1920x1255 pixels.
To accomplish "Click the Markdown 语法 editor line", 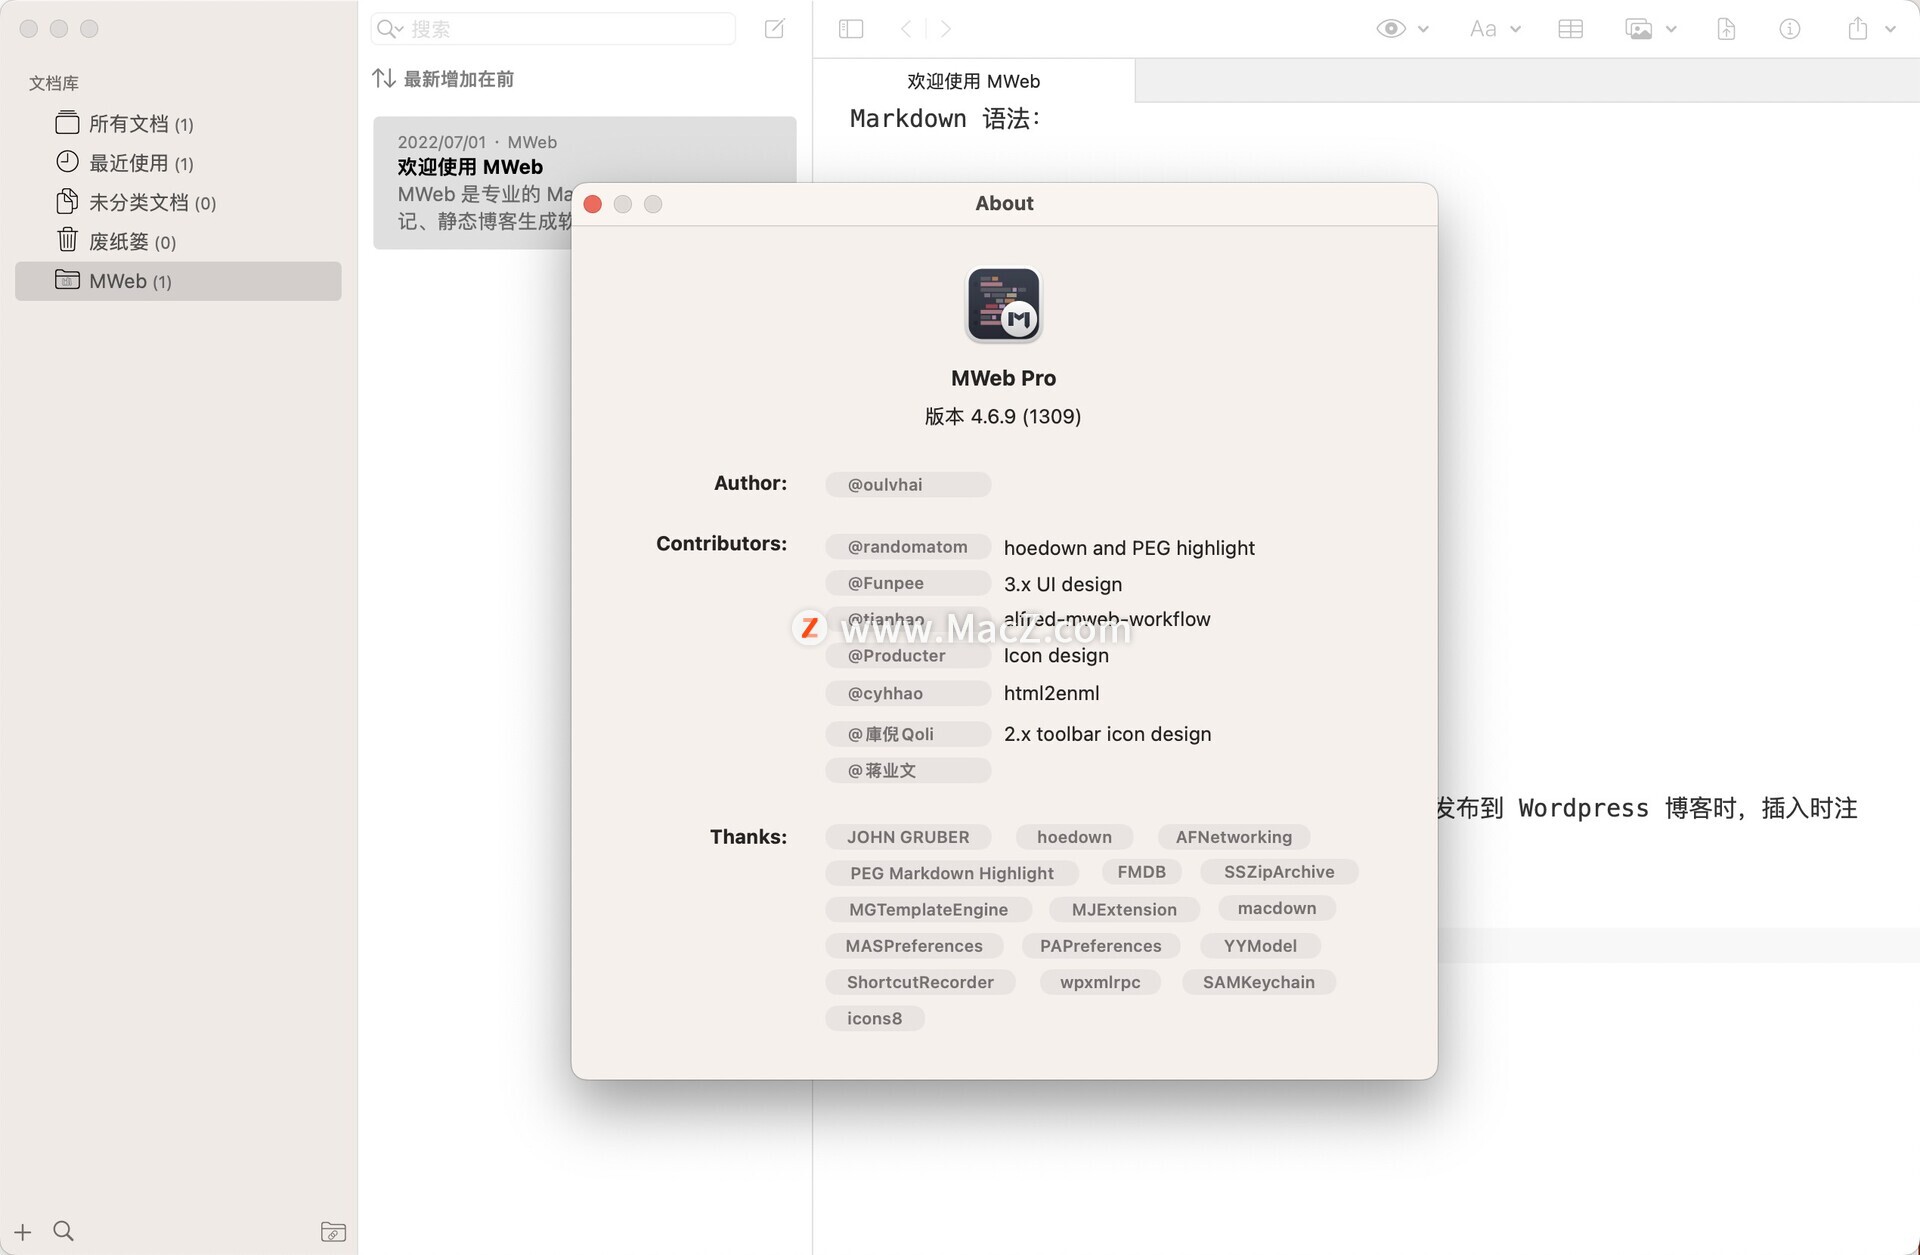I will (x=945, y=119).
